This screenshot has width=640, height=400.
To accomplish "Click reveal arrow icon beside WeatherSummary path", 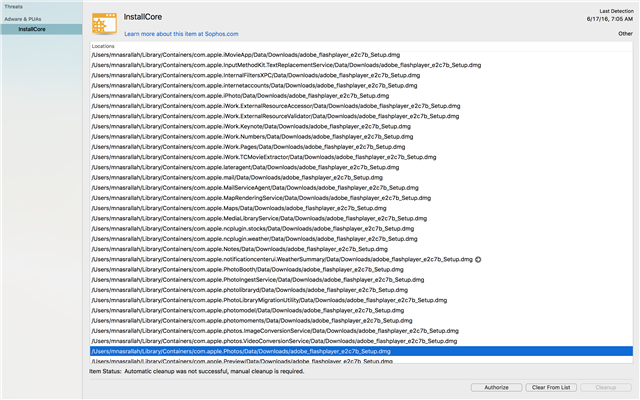I will 478,260.
